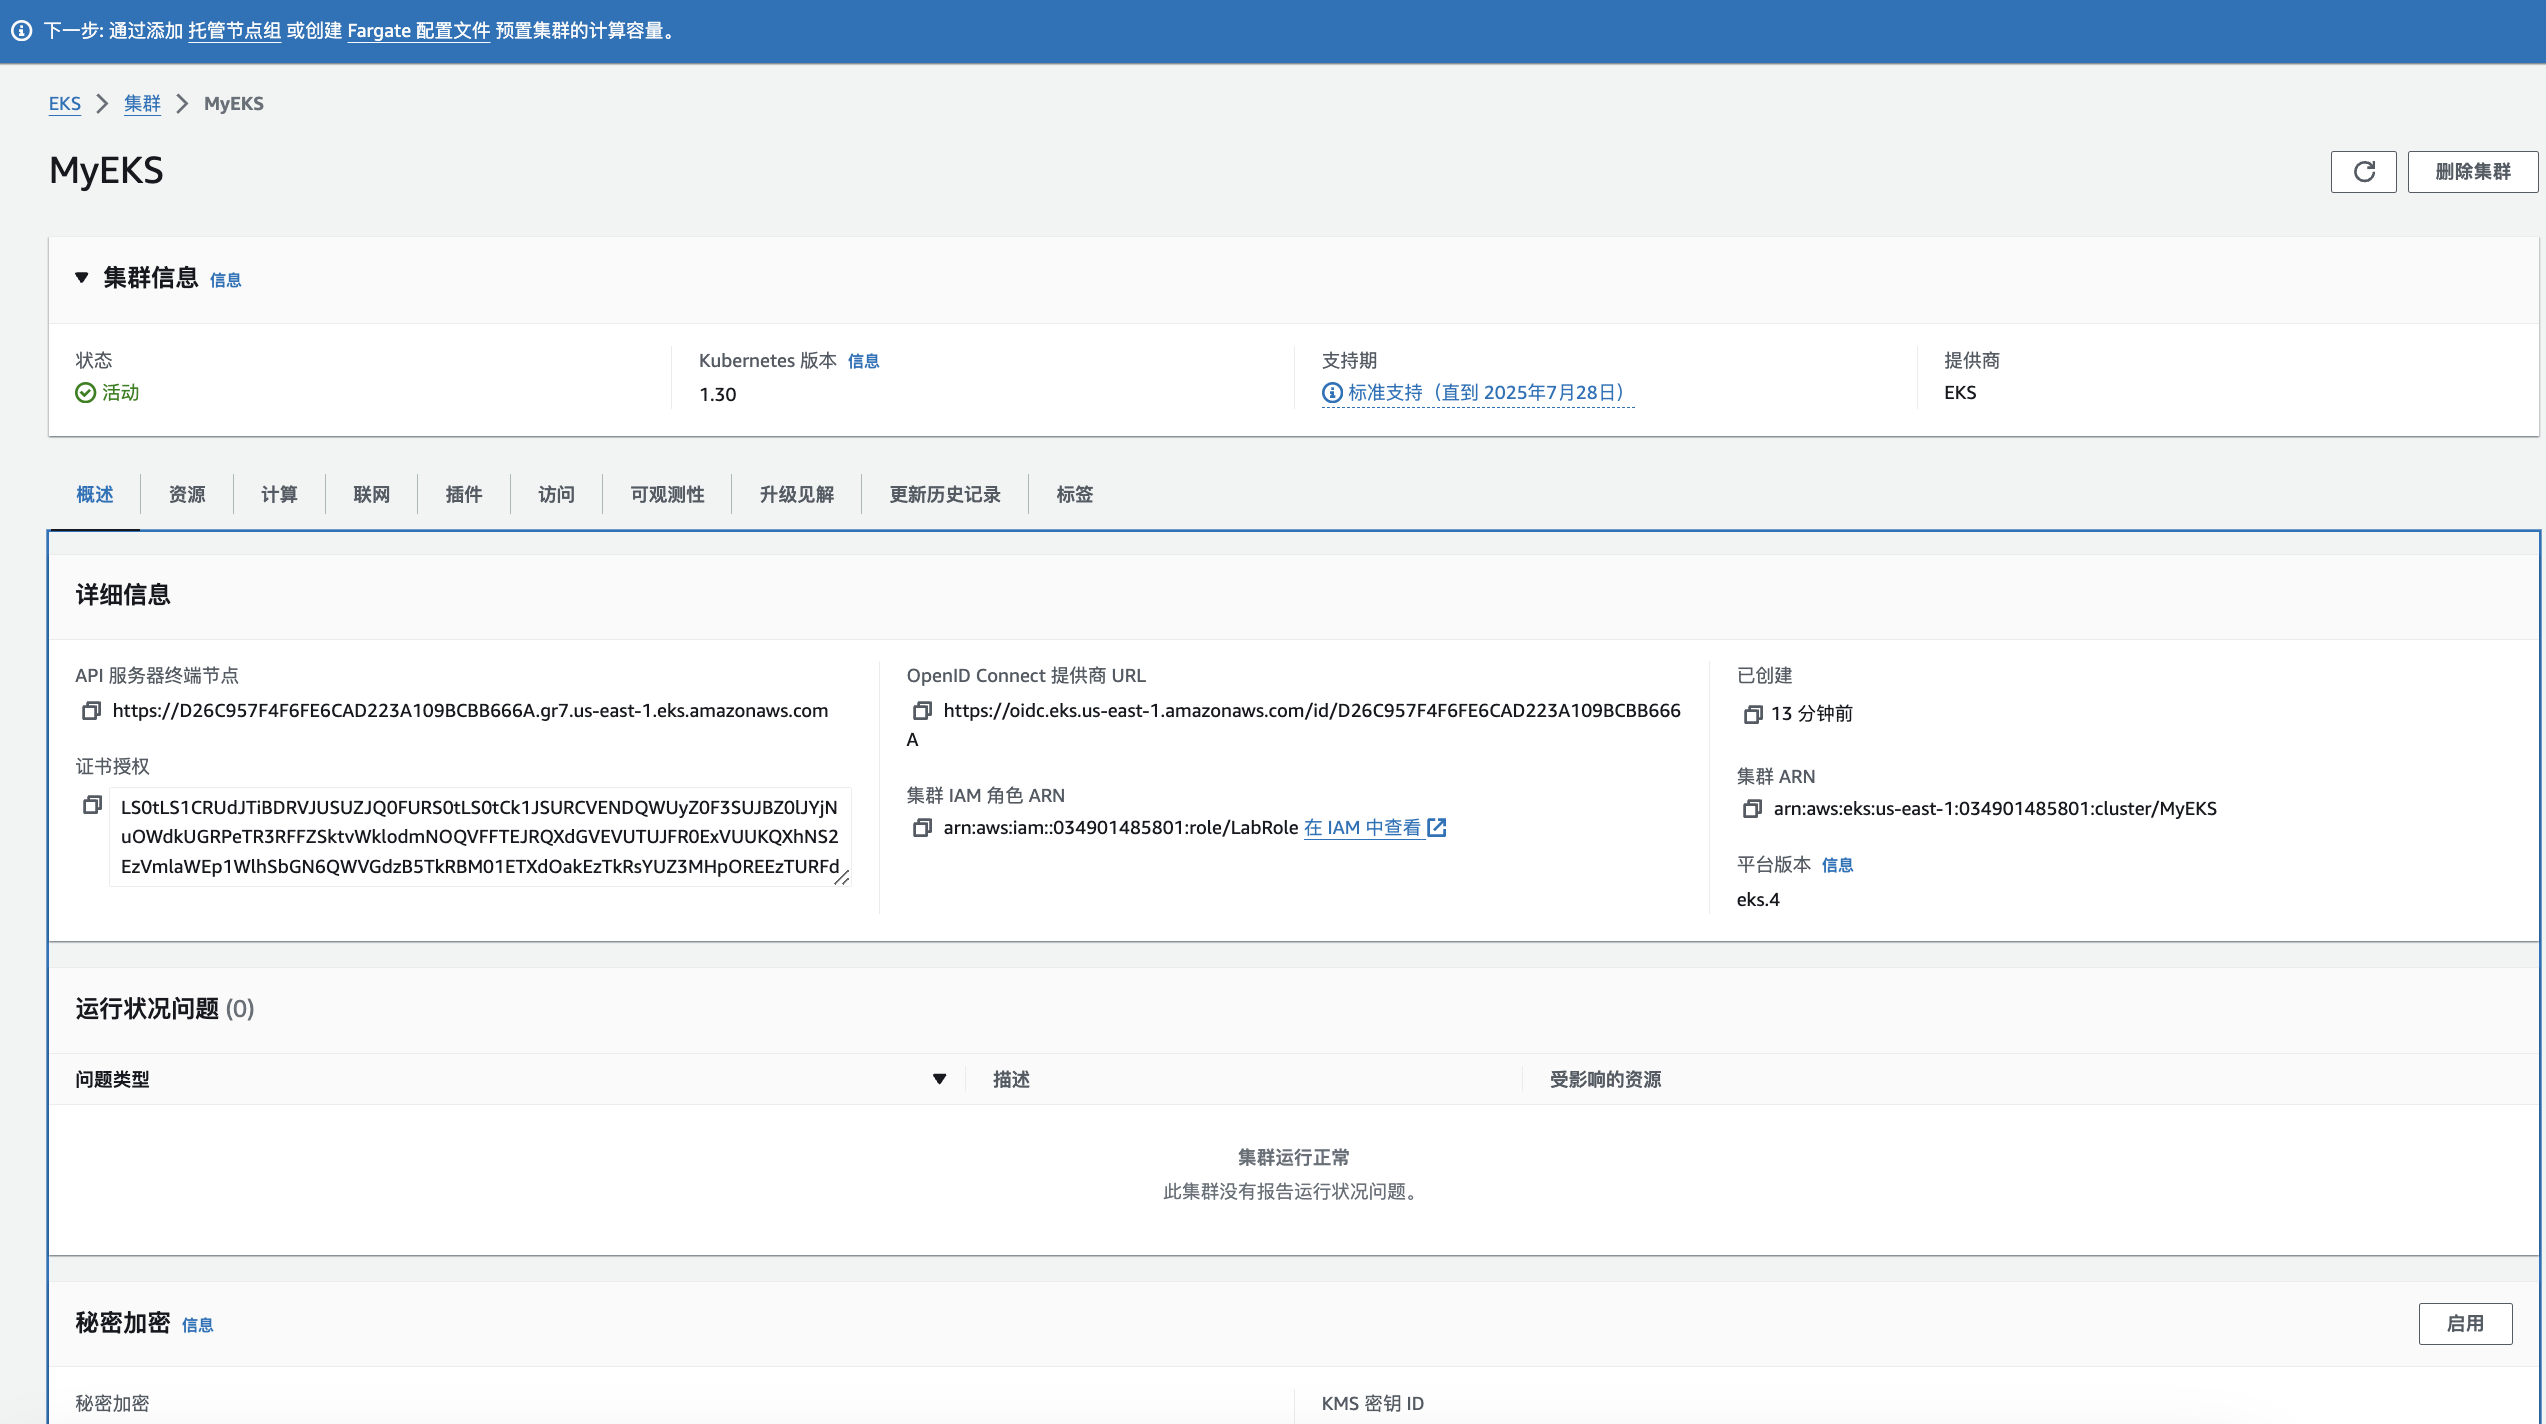Copy the cluster IAM role ARN

click(x=922, y=828)
